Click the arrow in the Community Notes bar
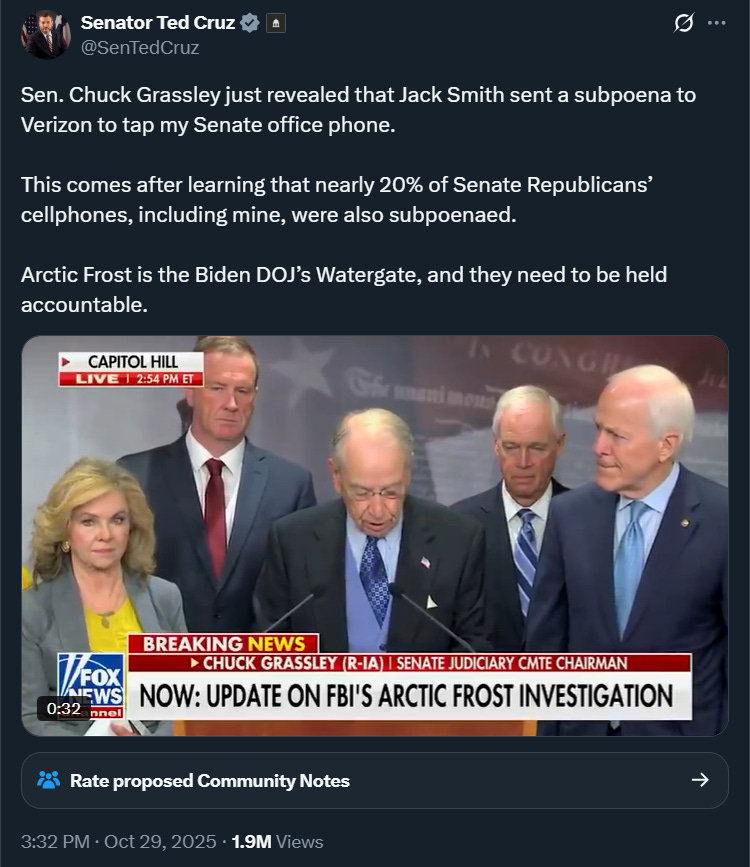 click(x=700, y=780)
